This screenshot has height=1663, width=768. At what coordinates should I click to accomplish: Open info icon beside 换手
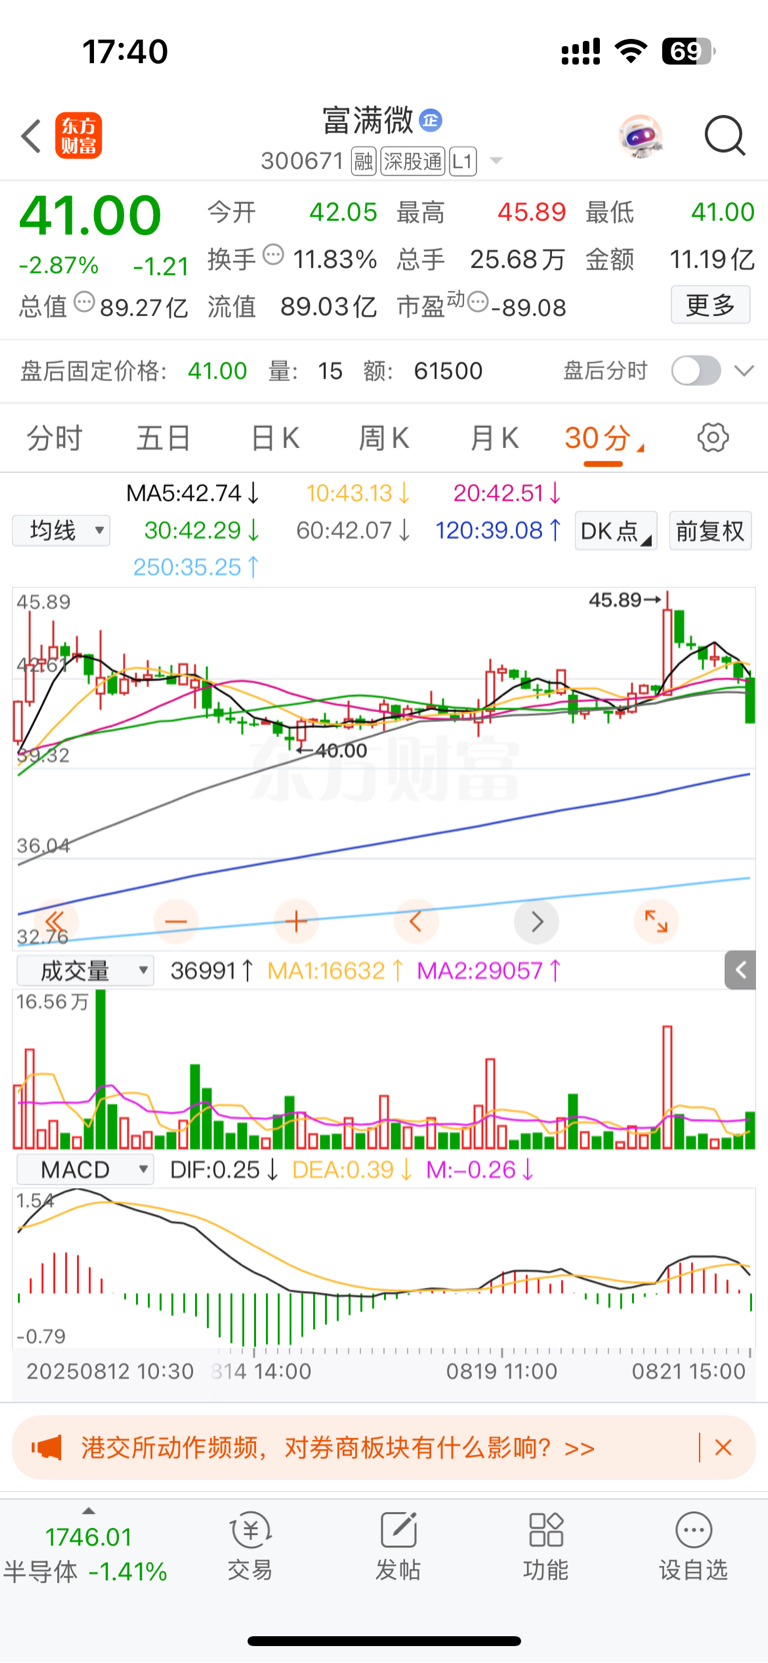273,256
